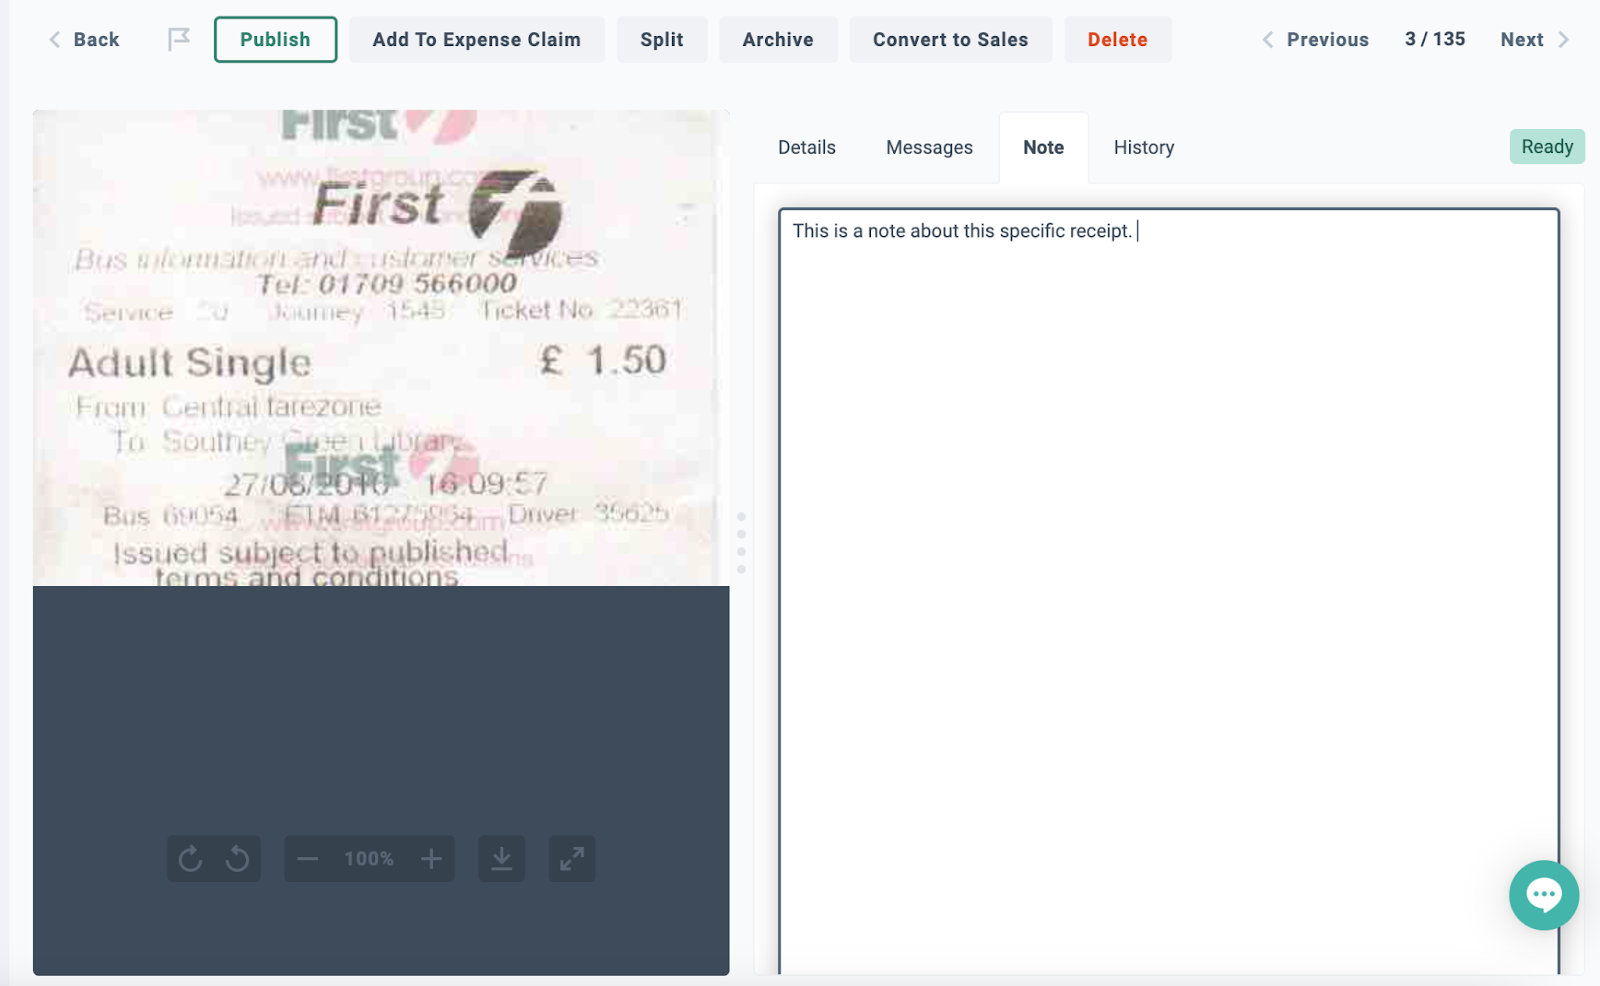
Task: Convert the item to Sales
Action: (x=950, y=40)
